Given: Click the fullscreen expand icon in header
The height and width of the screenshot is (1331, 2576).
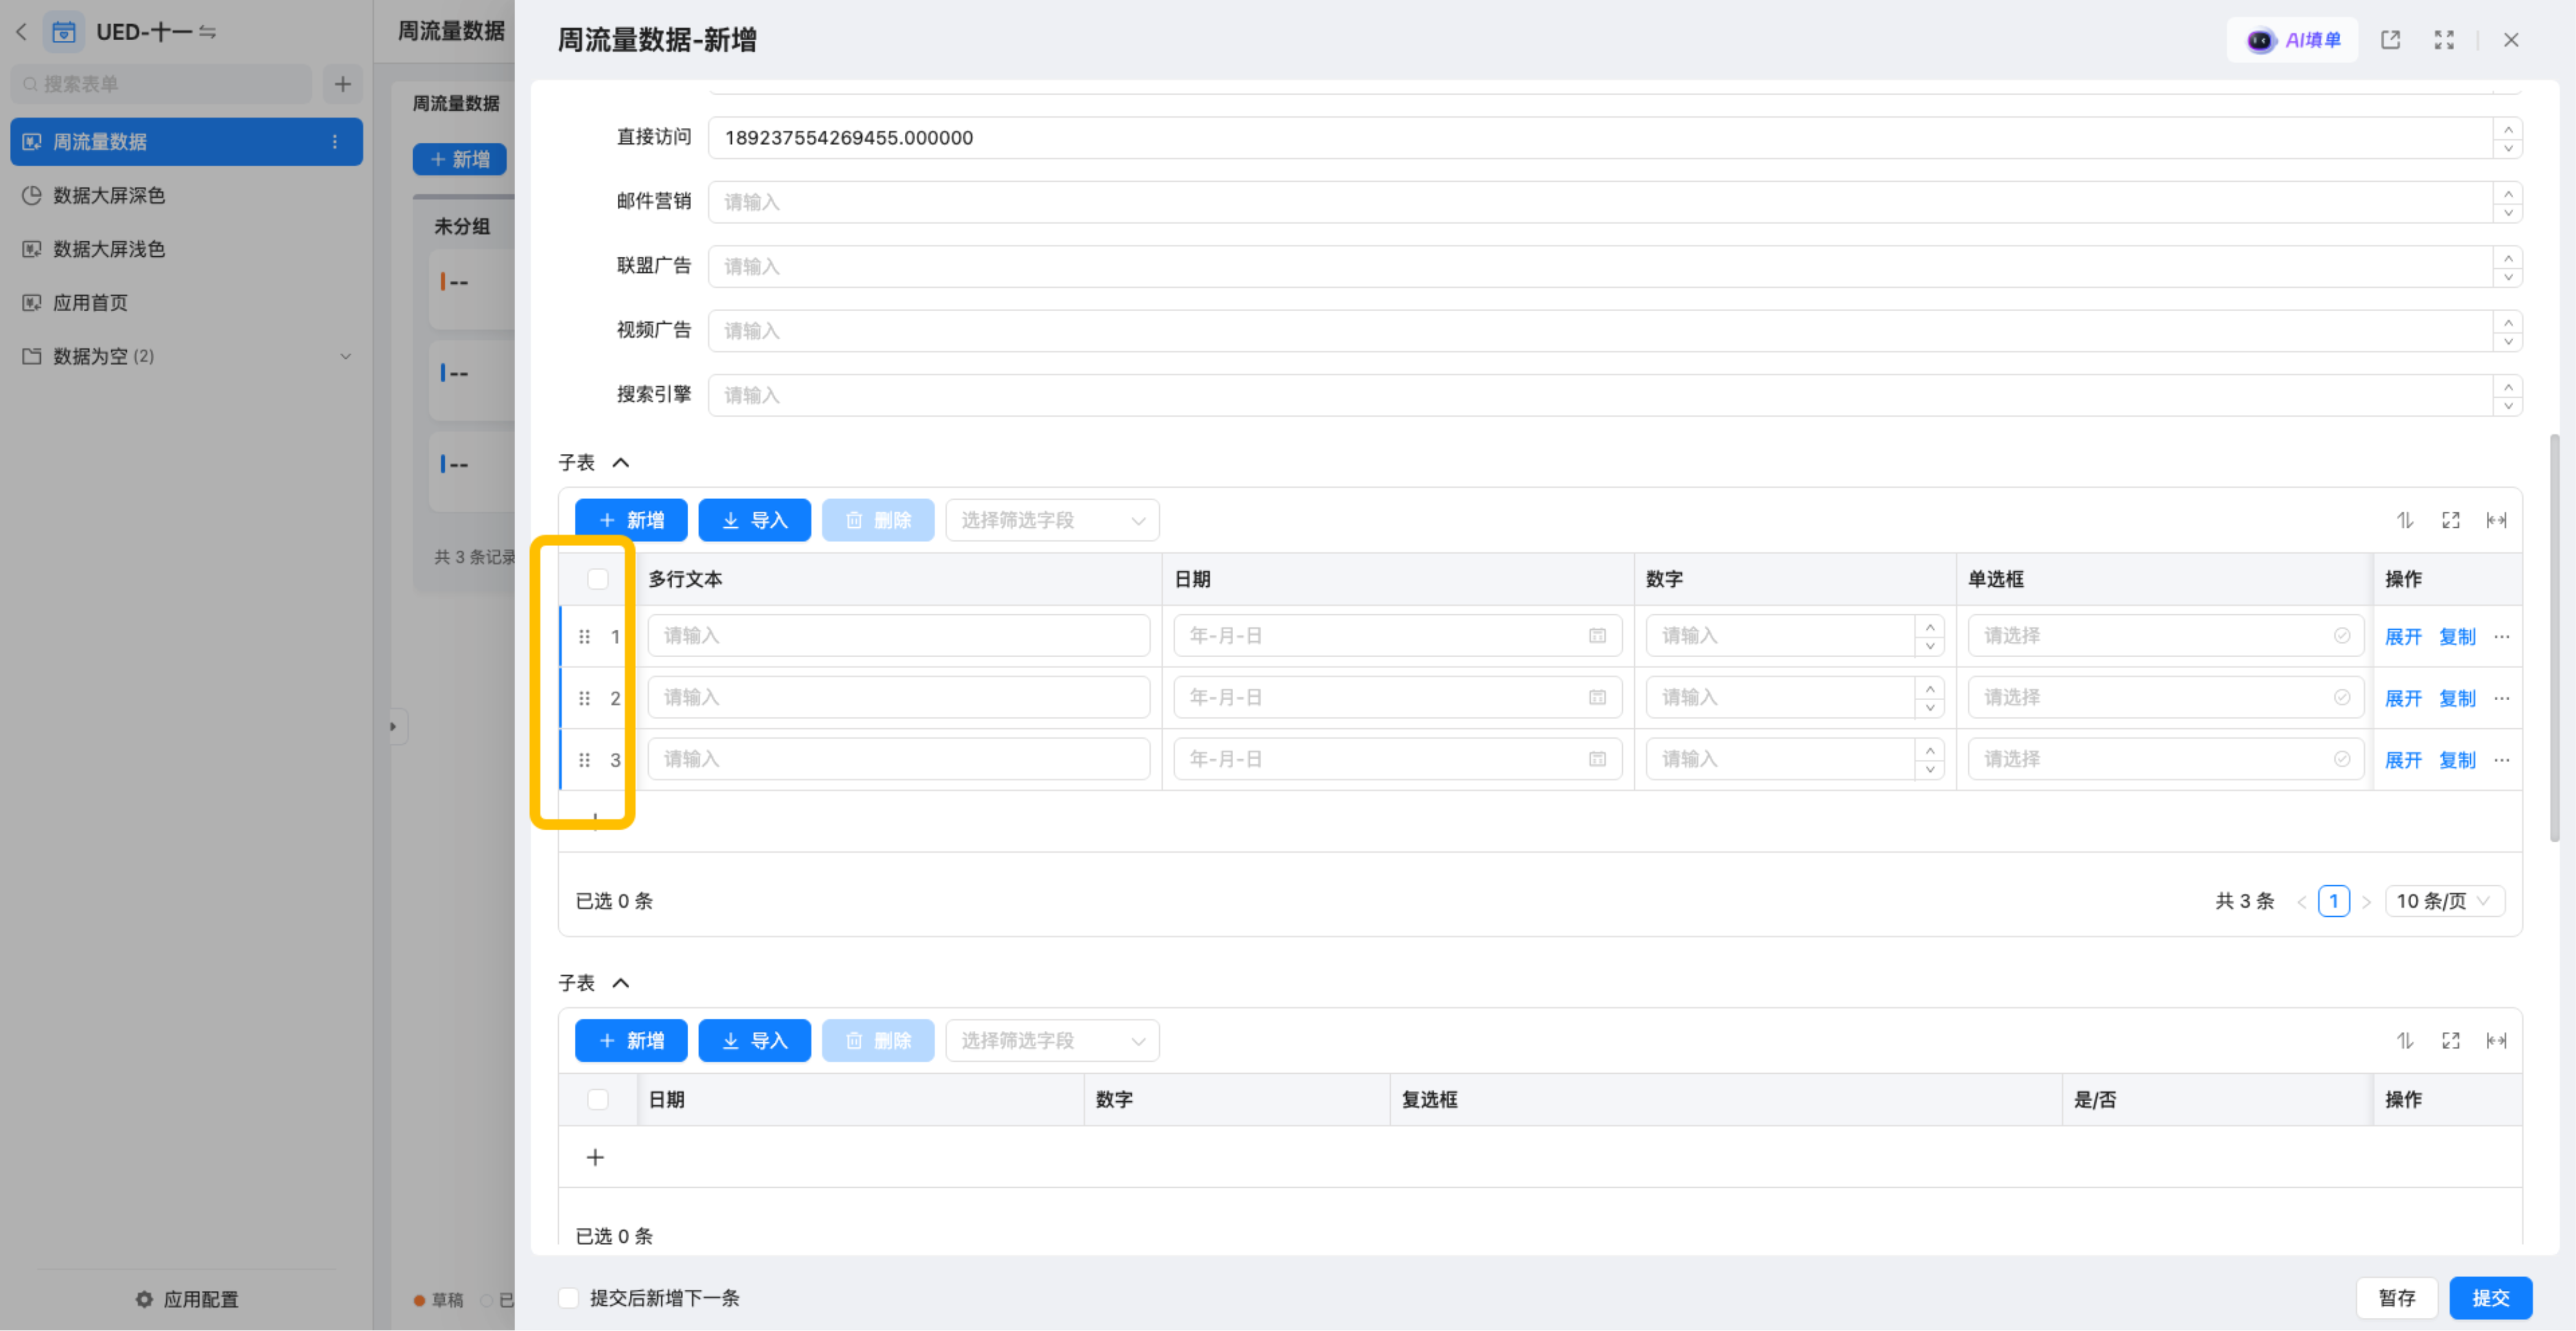Looking at the screenshot, I should (x=2444, y=40).
